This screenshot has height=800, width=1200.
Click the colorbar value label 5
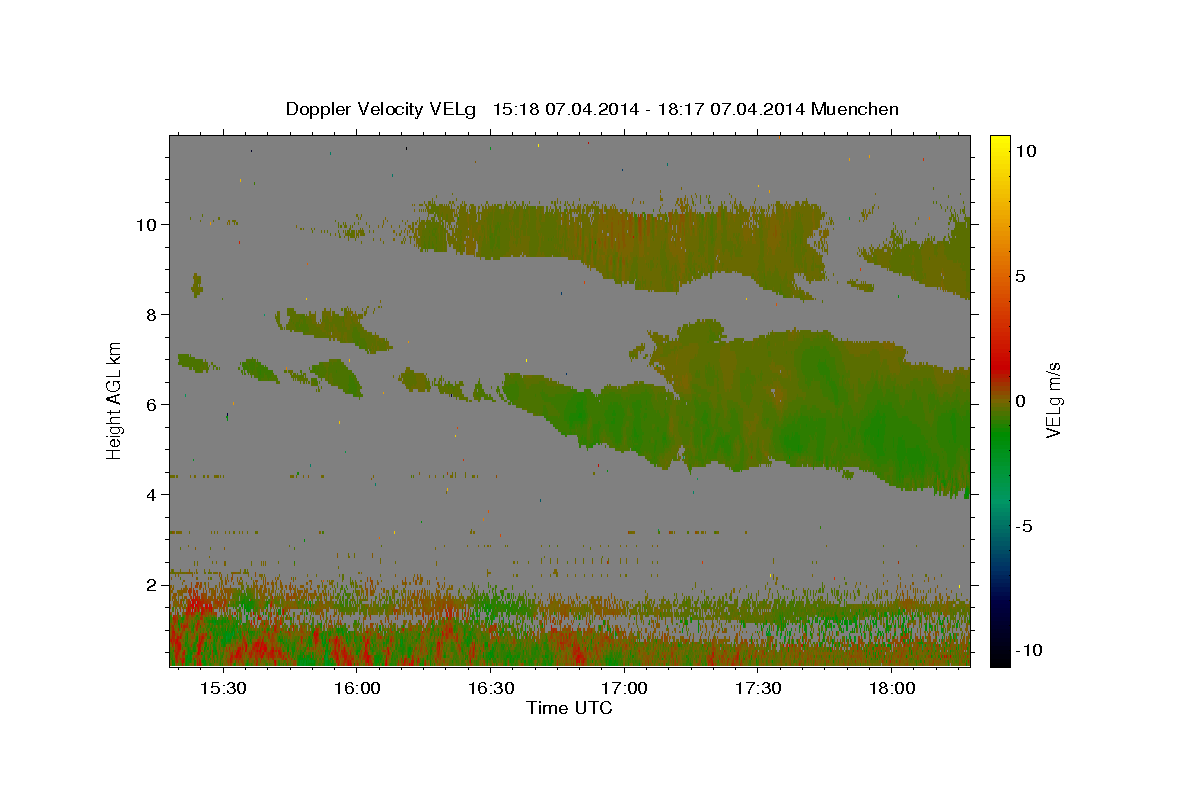pyautogui.click(x=1020, y=276)
